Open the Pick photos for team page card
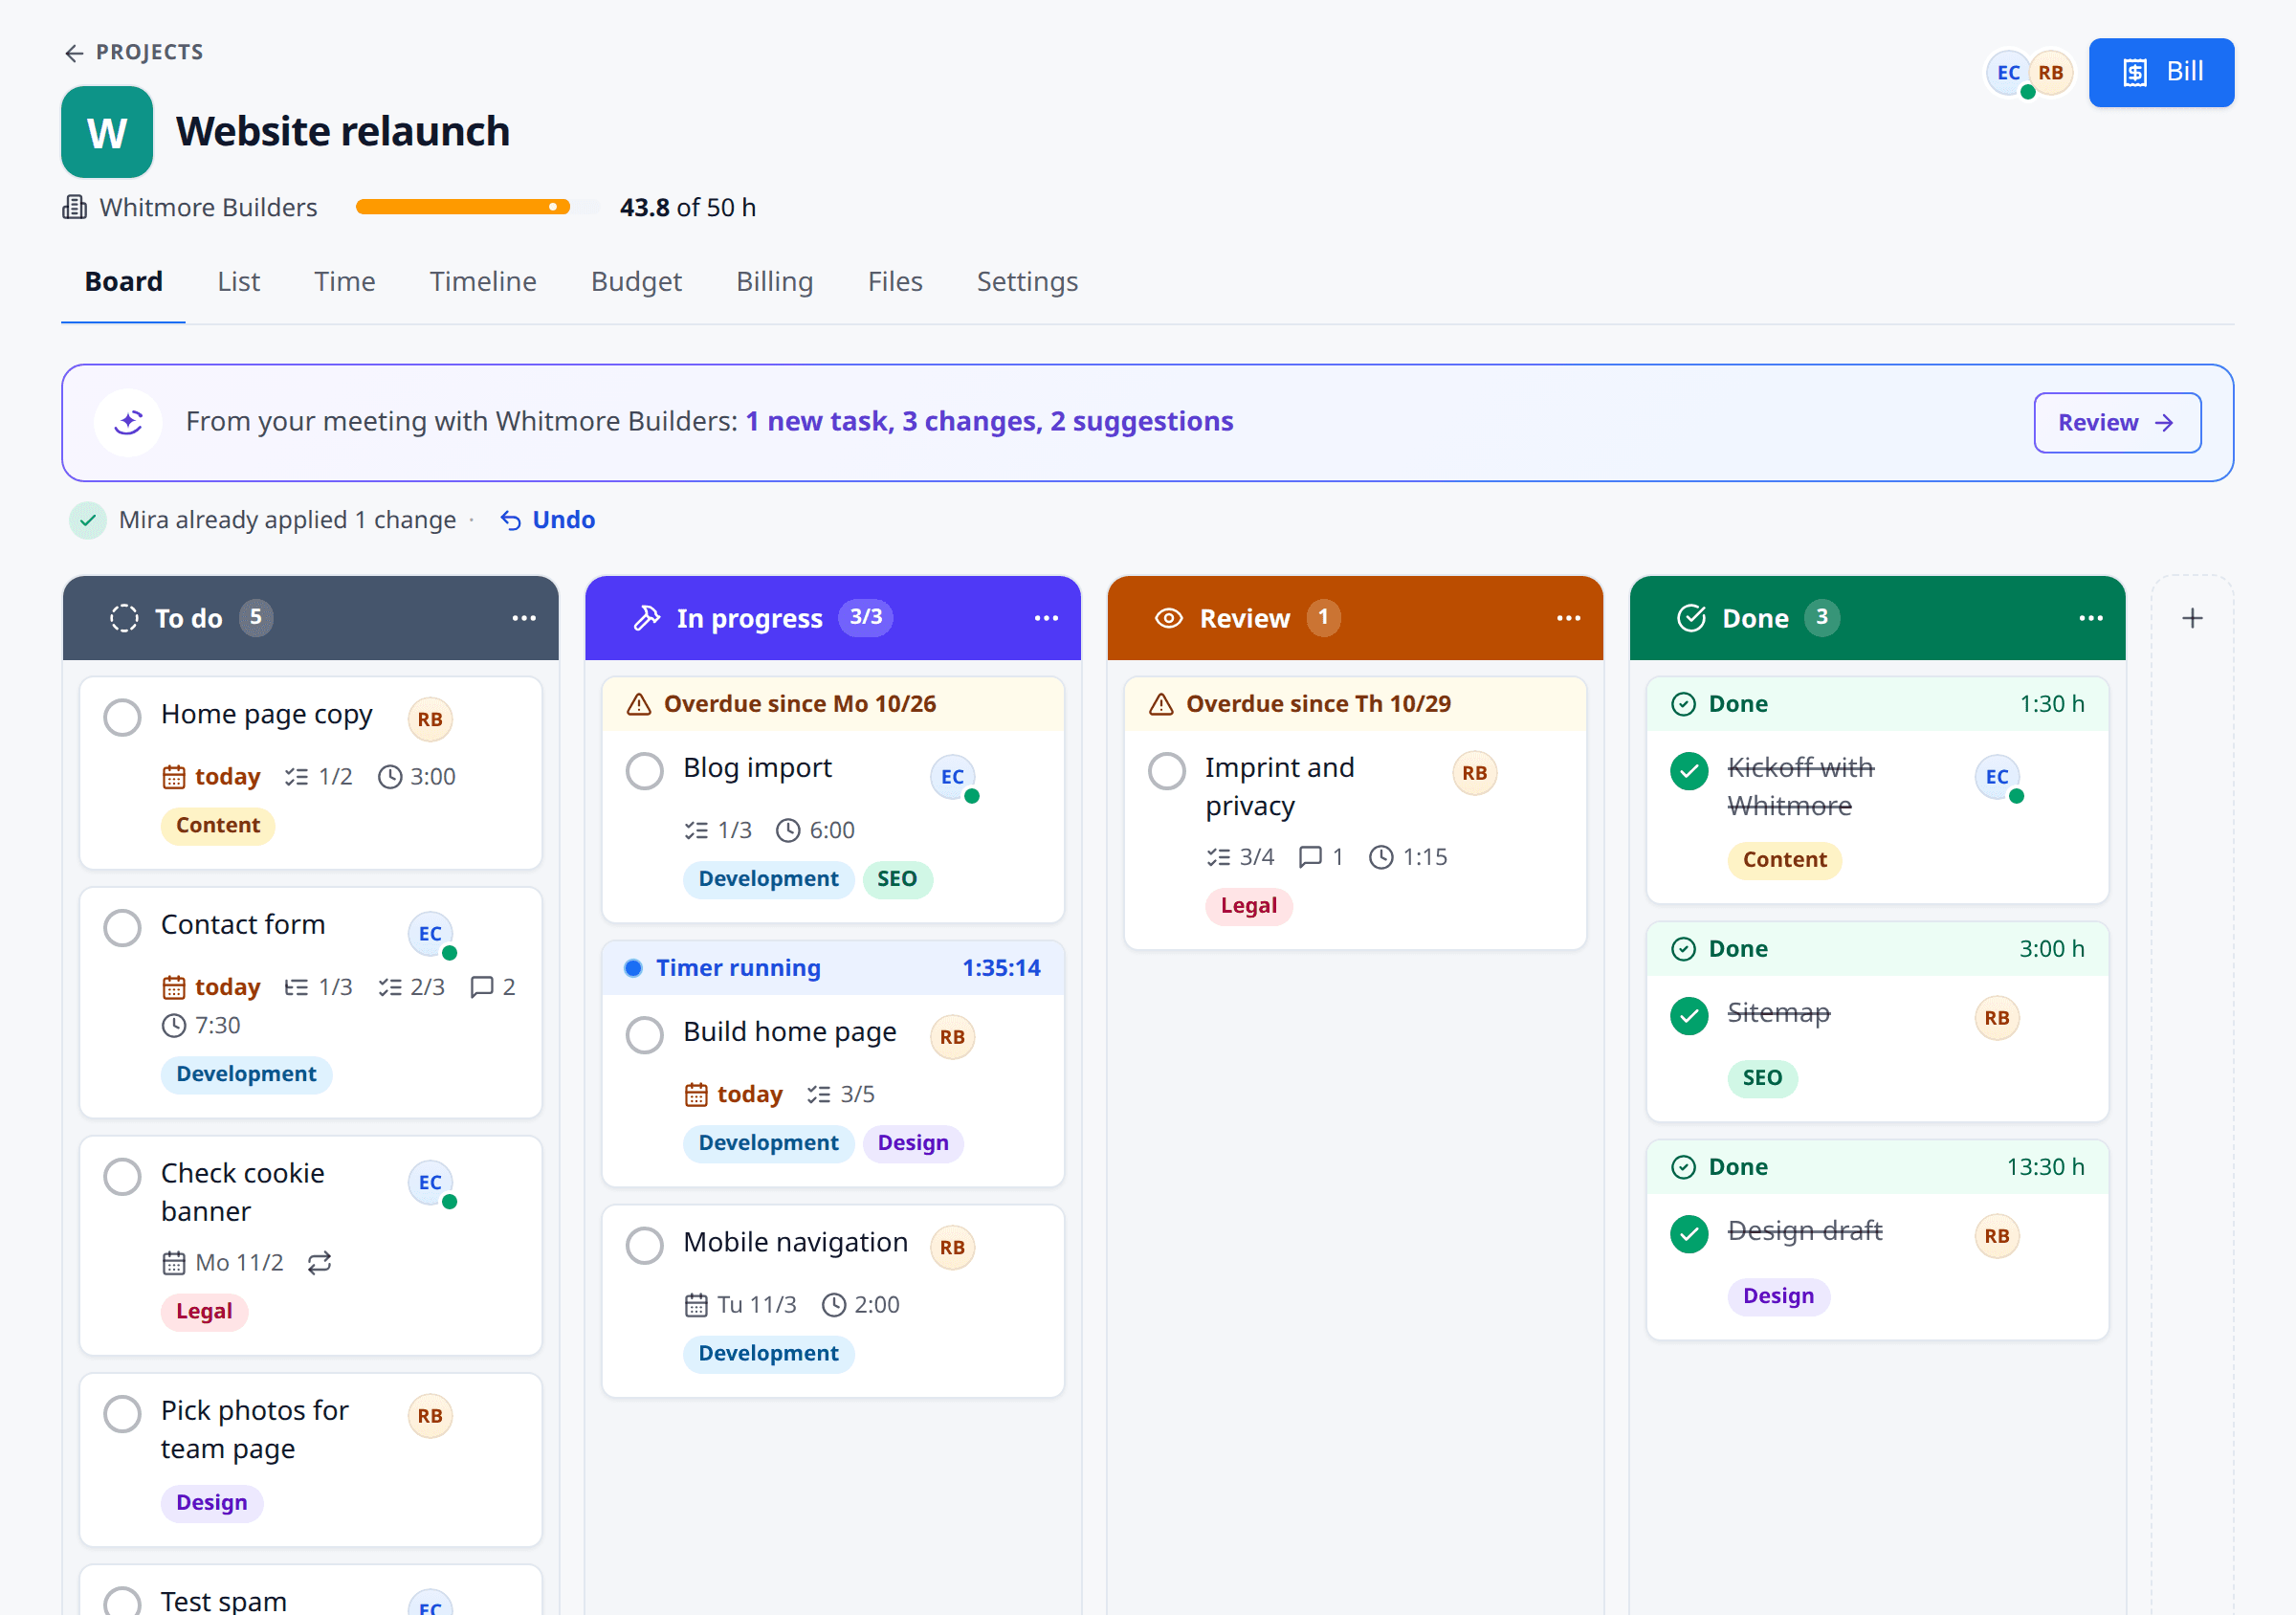The height and width of the screenshot is (1615, 2296). pyautogui.click(x=311, y=1459)
